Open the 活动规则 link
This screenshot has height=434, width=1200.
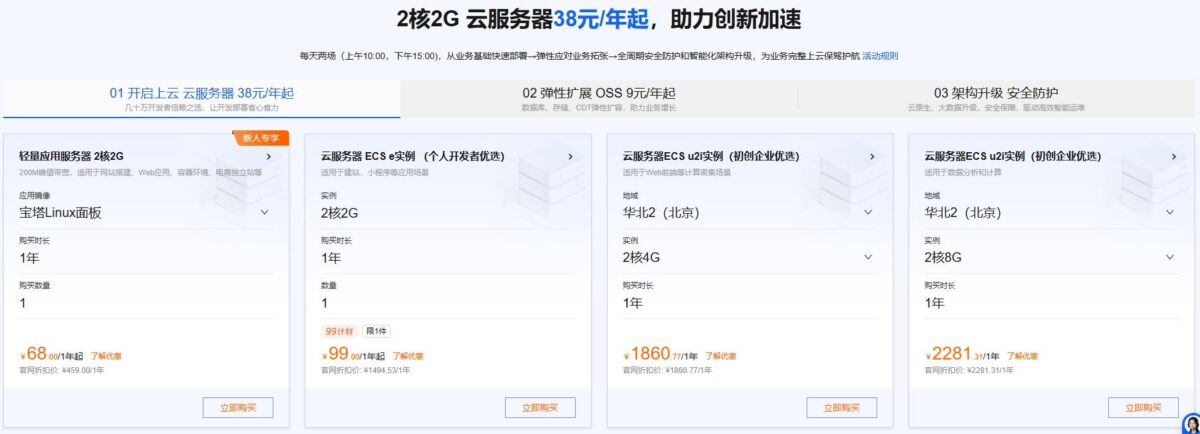pos(880,56)
